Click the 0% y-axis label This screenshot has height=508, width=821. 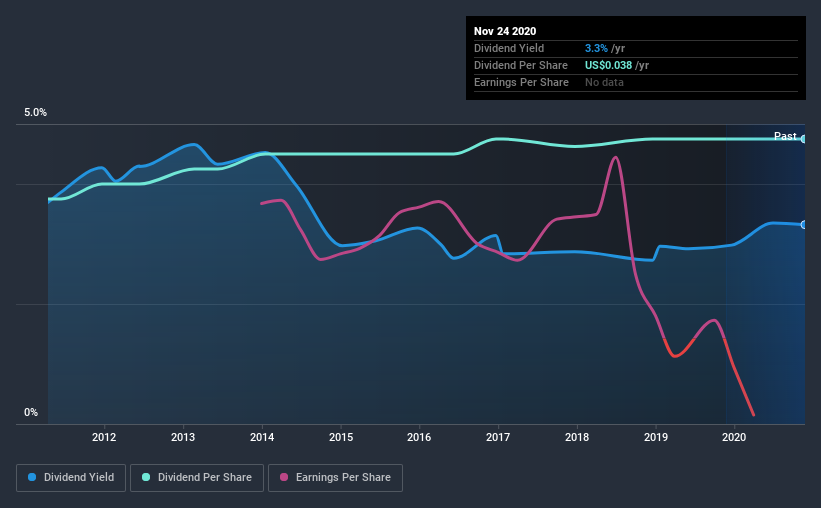(x=31, y=413)
